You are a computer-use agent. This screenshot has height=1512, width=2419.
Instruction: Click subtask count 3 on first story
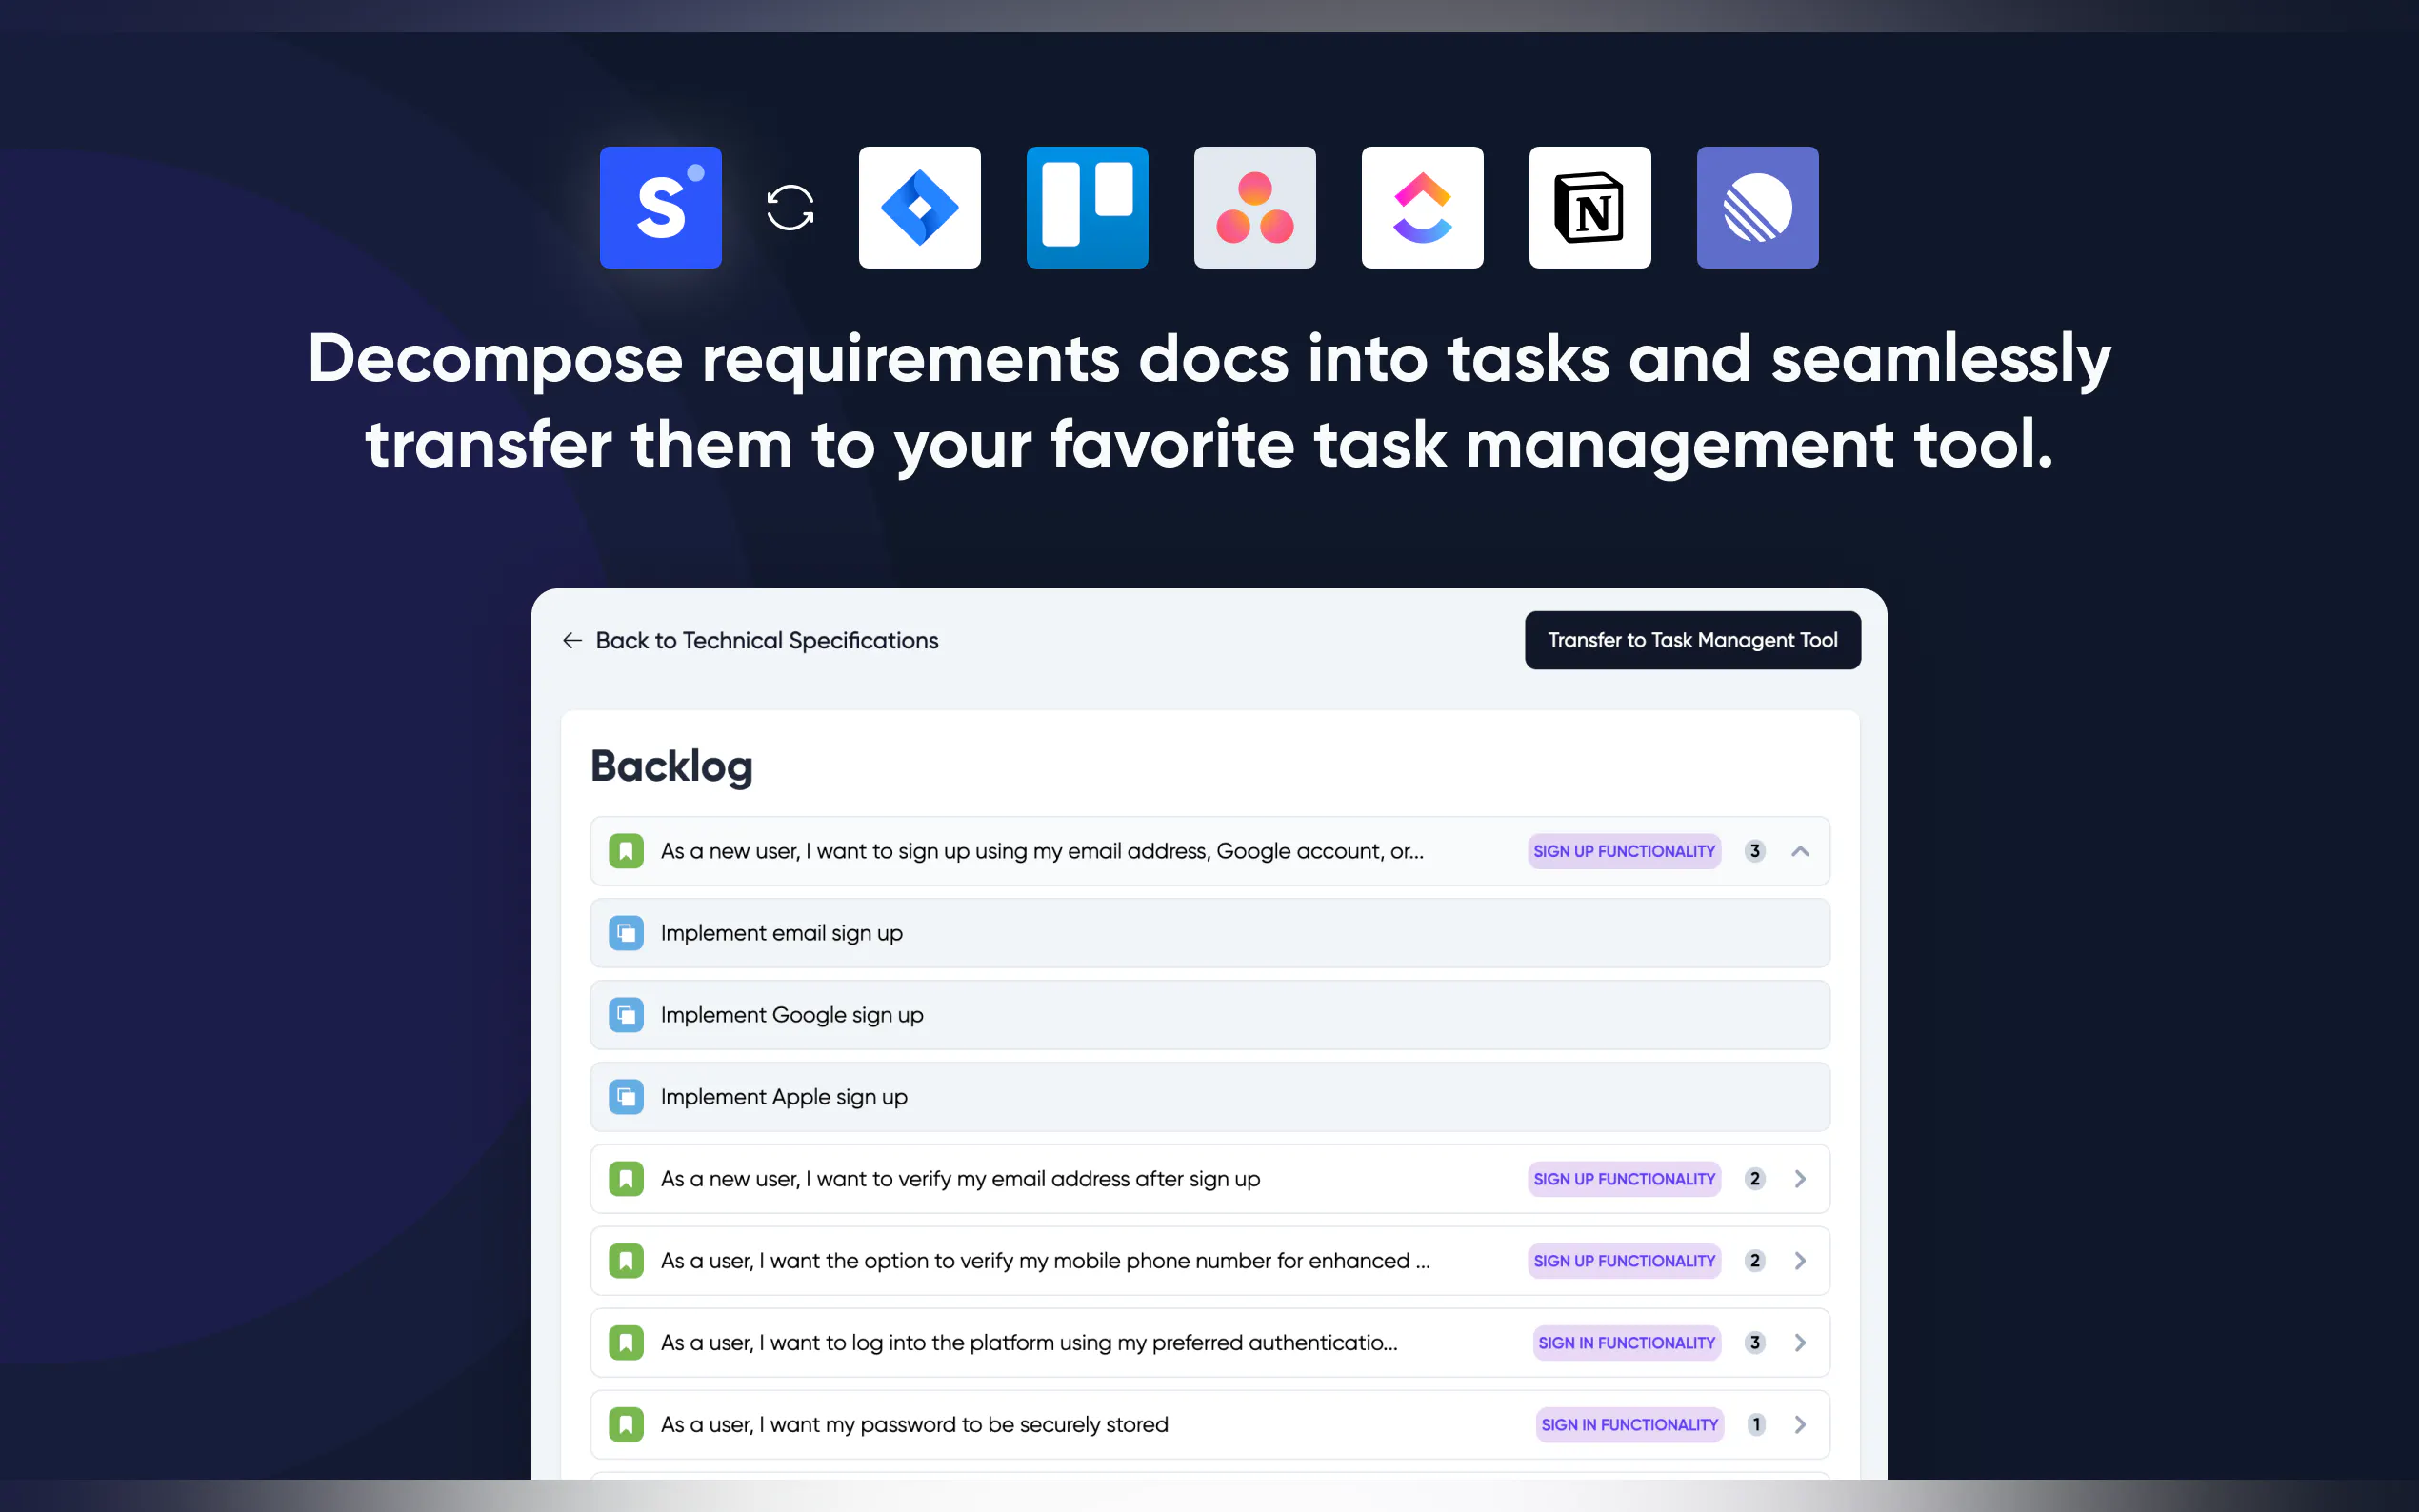1754,851
